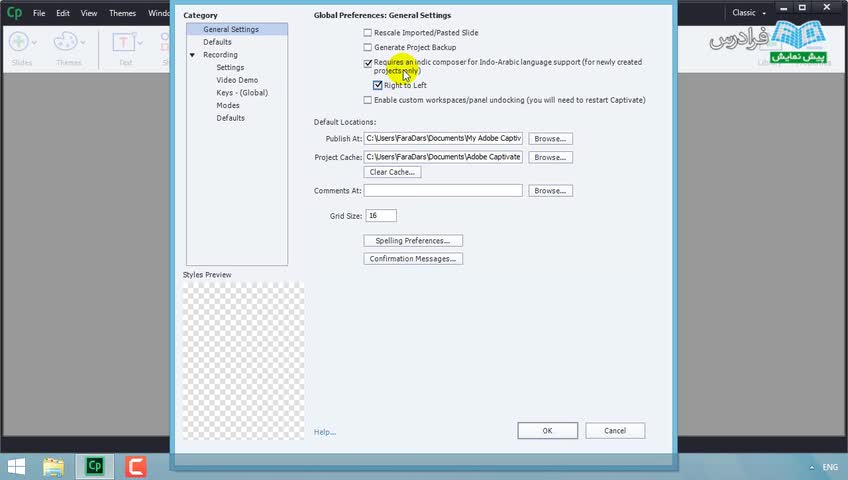Viewport: 848px width, 480px height.
Task: Click the Slides toolbar icon
Action: tap(18, 42)
